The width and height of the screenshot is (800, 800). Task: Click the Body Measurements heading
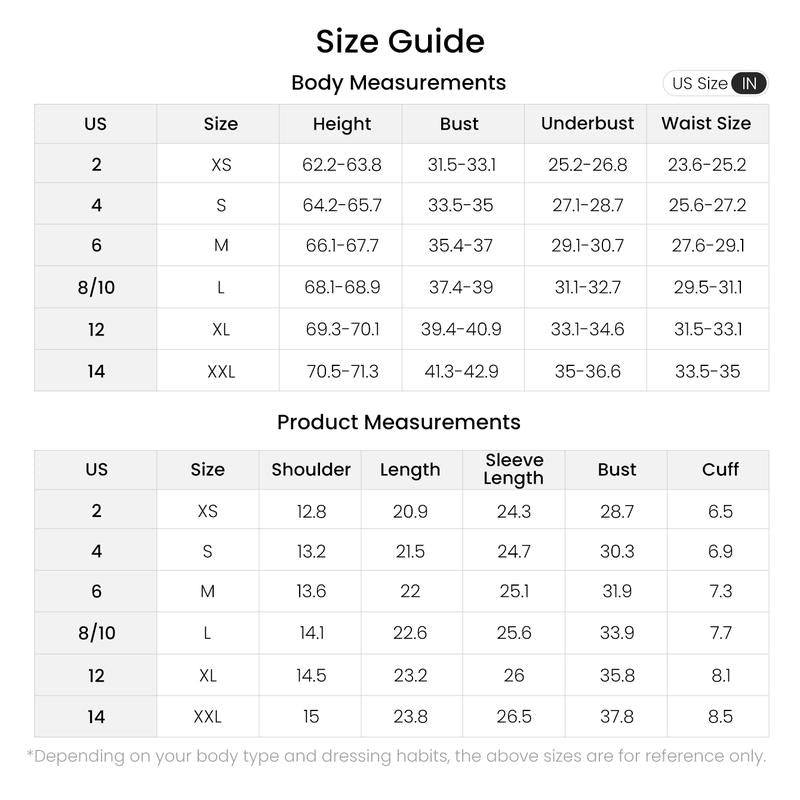click(398, 83)
